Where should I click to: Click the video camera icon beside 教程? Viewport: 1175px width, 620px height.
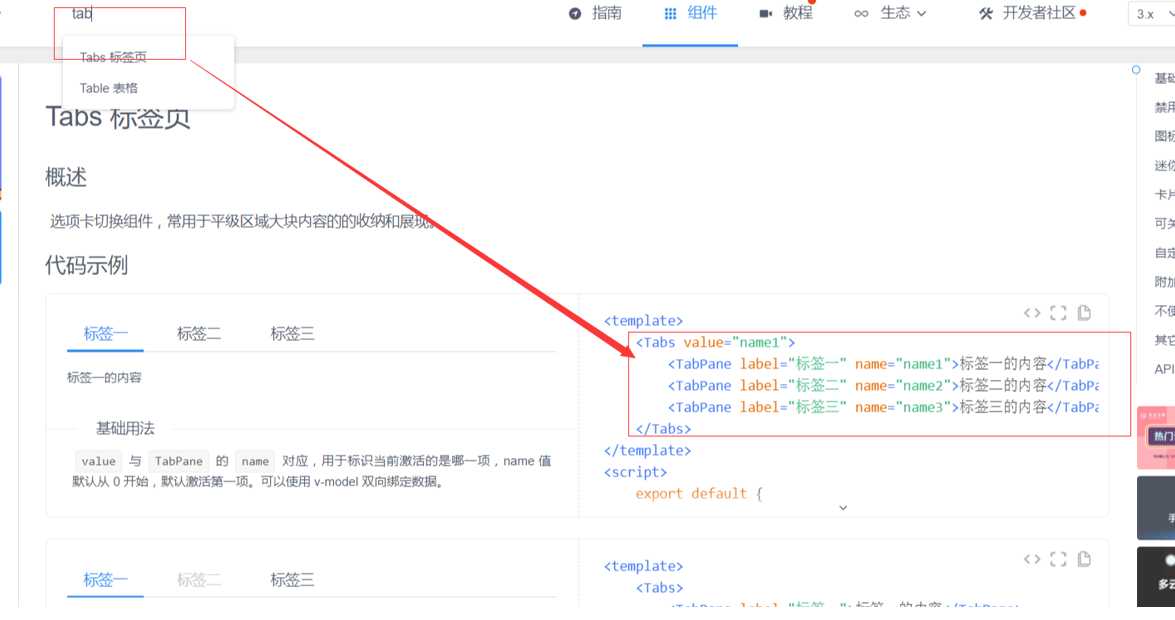pyautogui.click(x=765, y=13)
